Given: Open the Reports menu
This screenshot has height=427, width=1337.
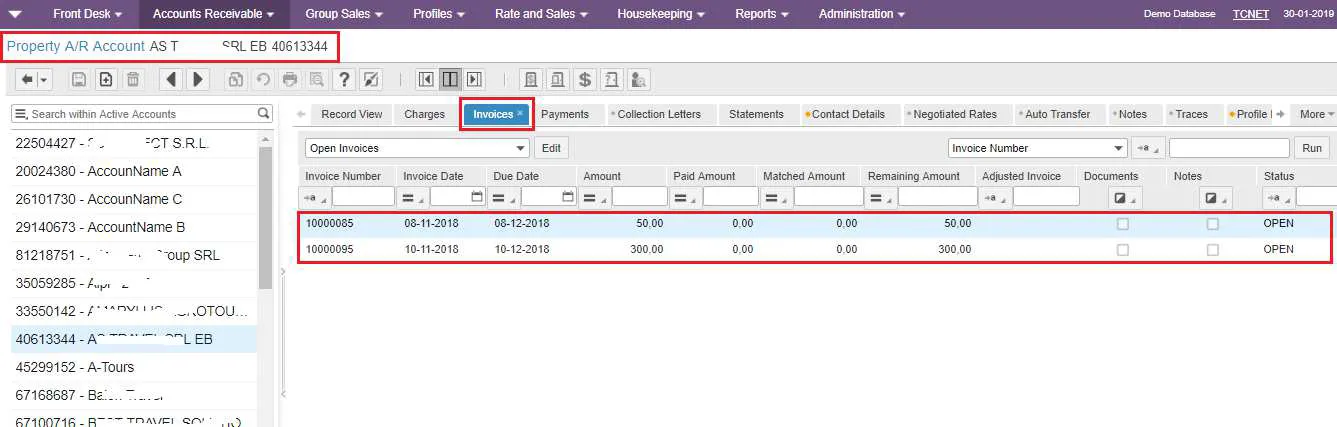Looking at the screenshot, I should tap(762, 14).
